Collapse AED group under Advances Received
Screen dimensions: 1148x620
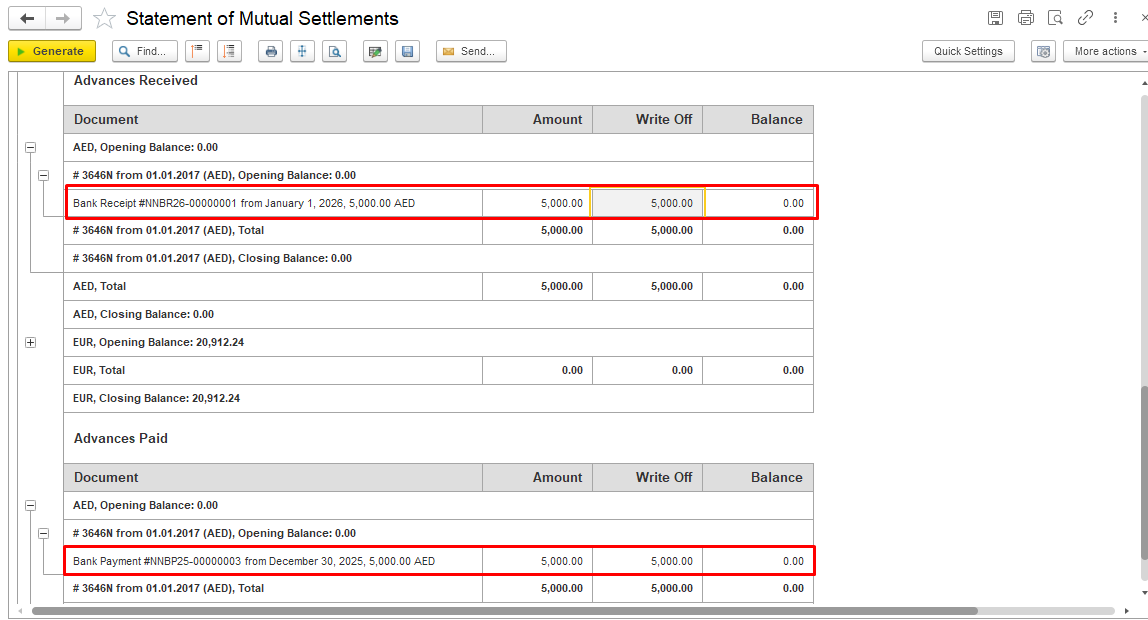[31, 148]
